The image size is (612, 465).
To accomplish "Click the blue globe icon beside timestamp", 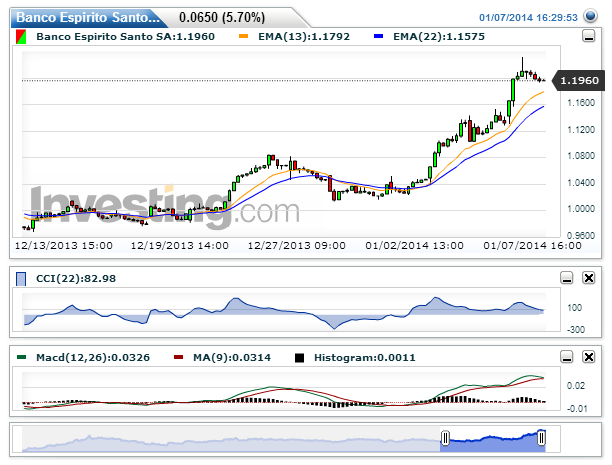I will click(590, 16).
